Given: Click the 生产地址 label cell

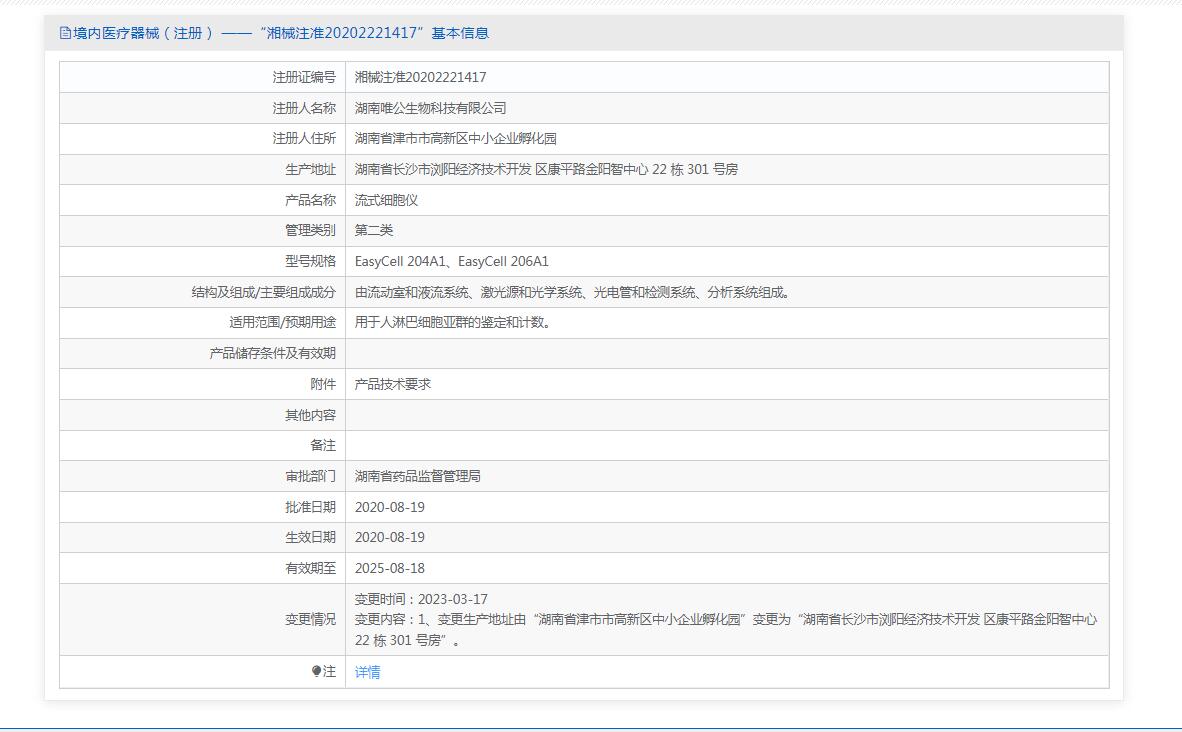Looking at the screenshot, I should 203,170.
